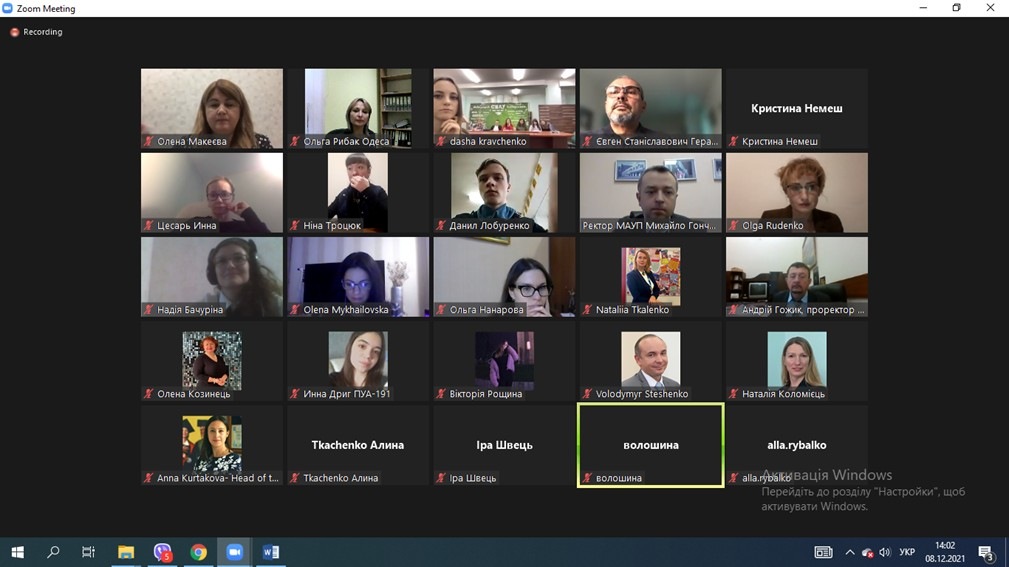Viewport: 1009px width, 567px height.
Task: Open Google Chrome from the taskbar
Action: click(x=198, y=552)
